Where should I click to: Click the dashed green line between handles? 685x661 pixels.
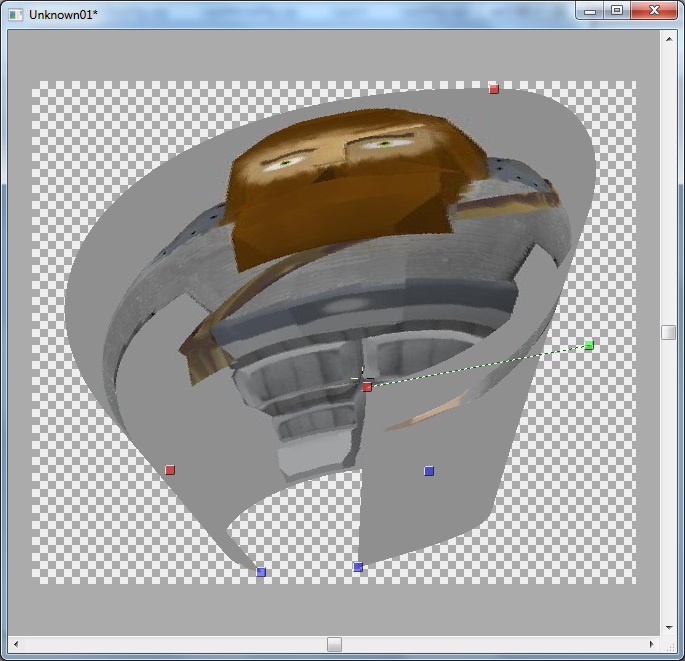pos(480,366)
